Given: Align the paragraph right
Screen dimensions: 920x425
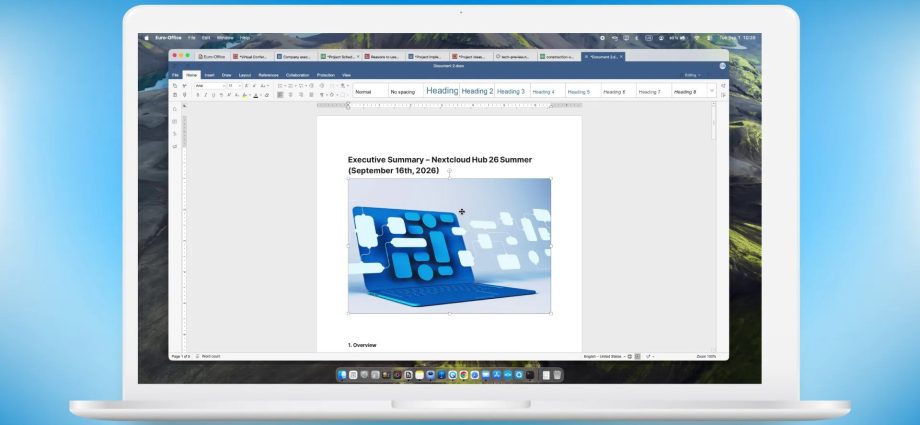Looking at the screenshot, I should click(x=301, y=95).
